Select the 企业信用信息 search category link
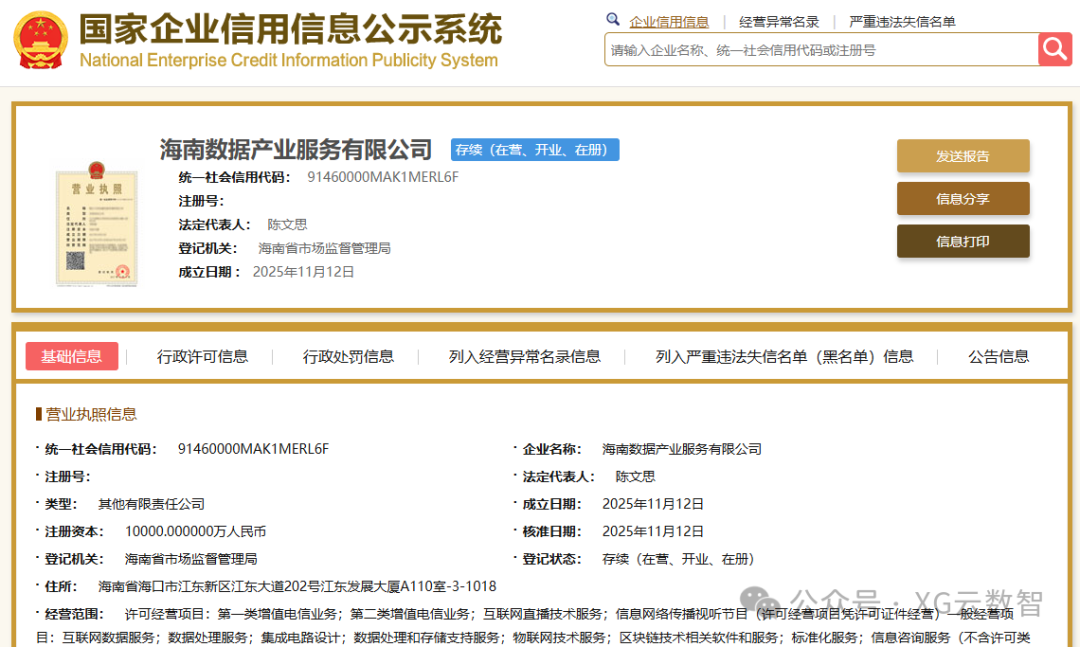 669,22
